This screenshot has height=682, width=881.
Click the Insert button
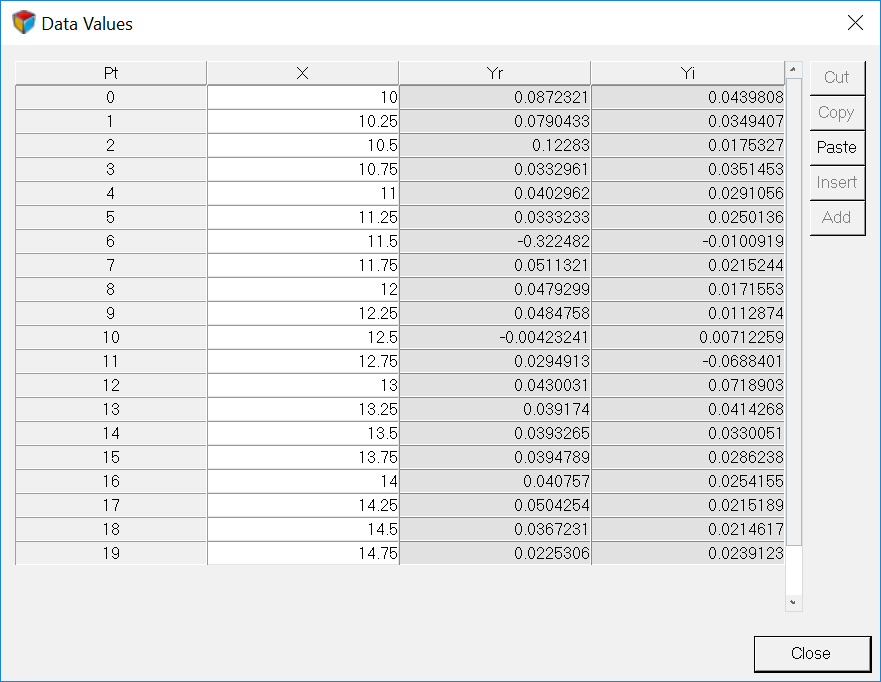(837, 183)
